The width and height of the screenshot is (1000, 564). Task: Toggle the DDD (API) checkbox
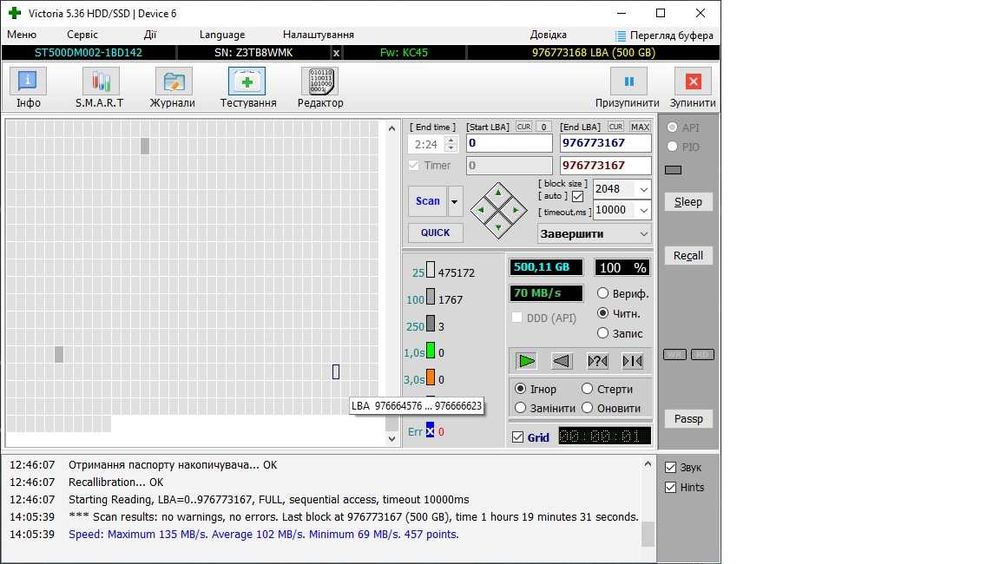pyautogui.click(x=517, y=318)
